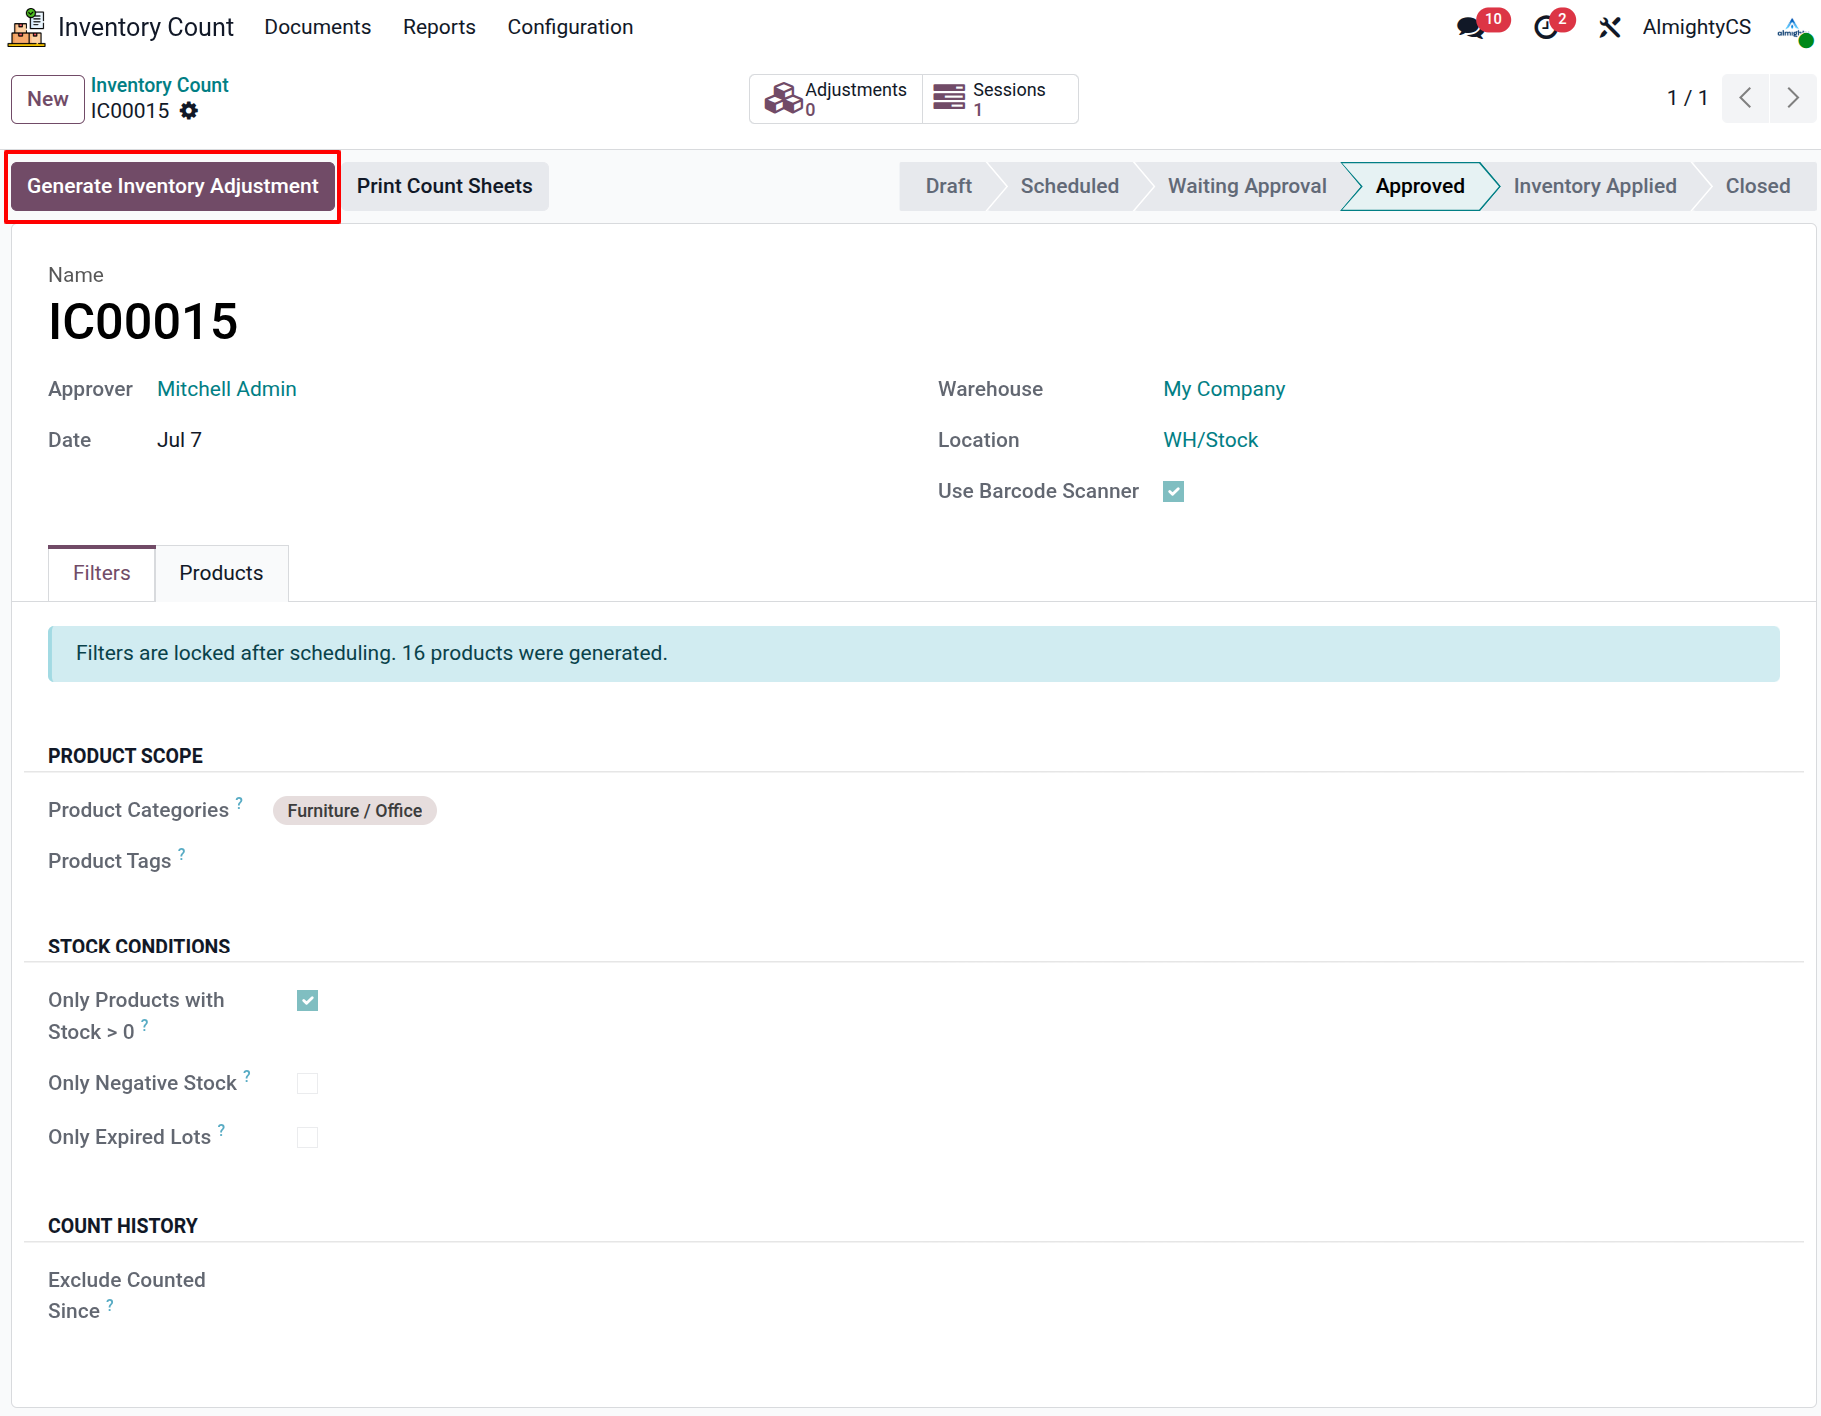Enable Only Negative Stock checkbox
The width and height of the screenshot is (1821, 1416).
(308, 1084)
